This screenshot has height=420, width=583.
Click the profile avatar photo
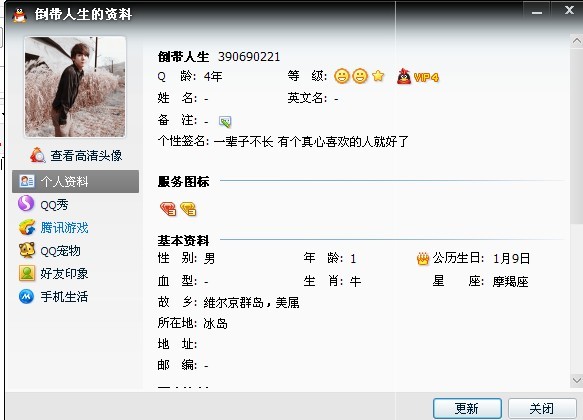click(x=75, y=87)
